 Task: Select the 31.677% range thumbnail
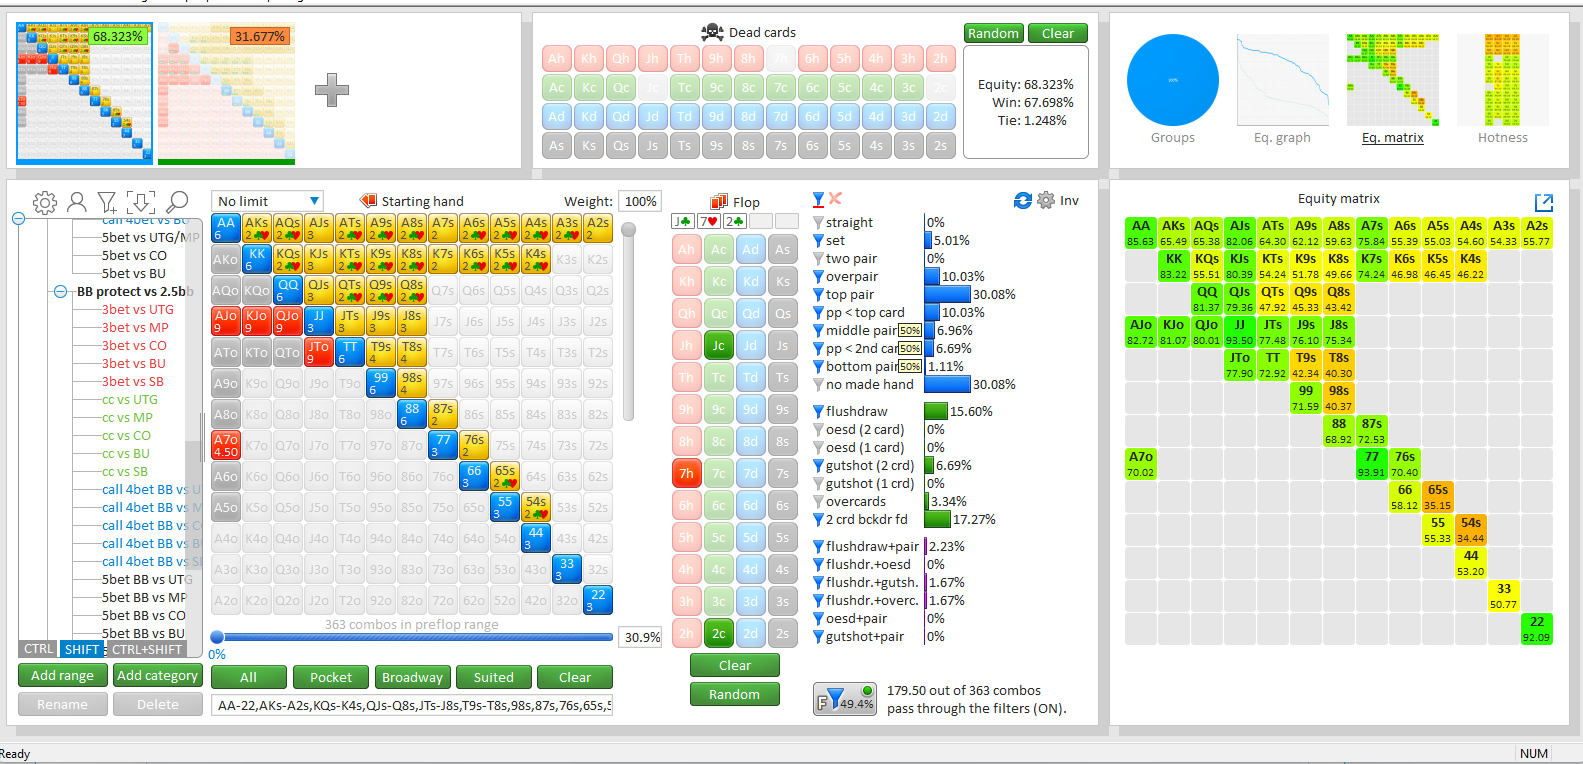pos(227,92)
